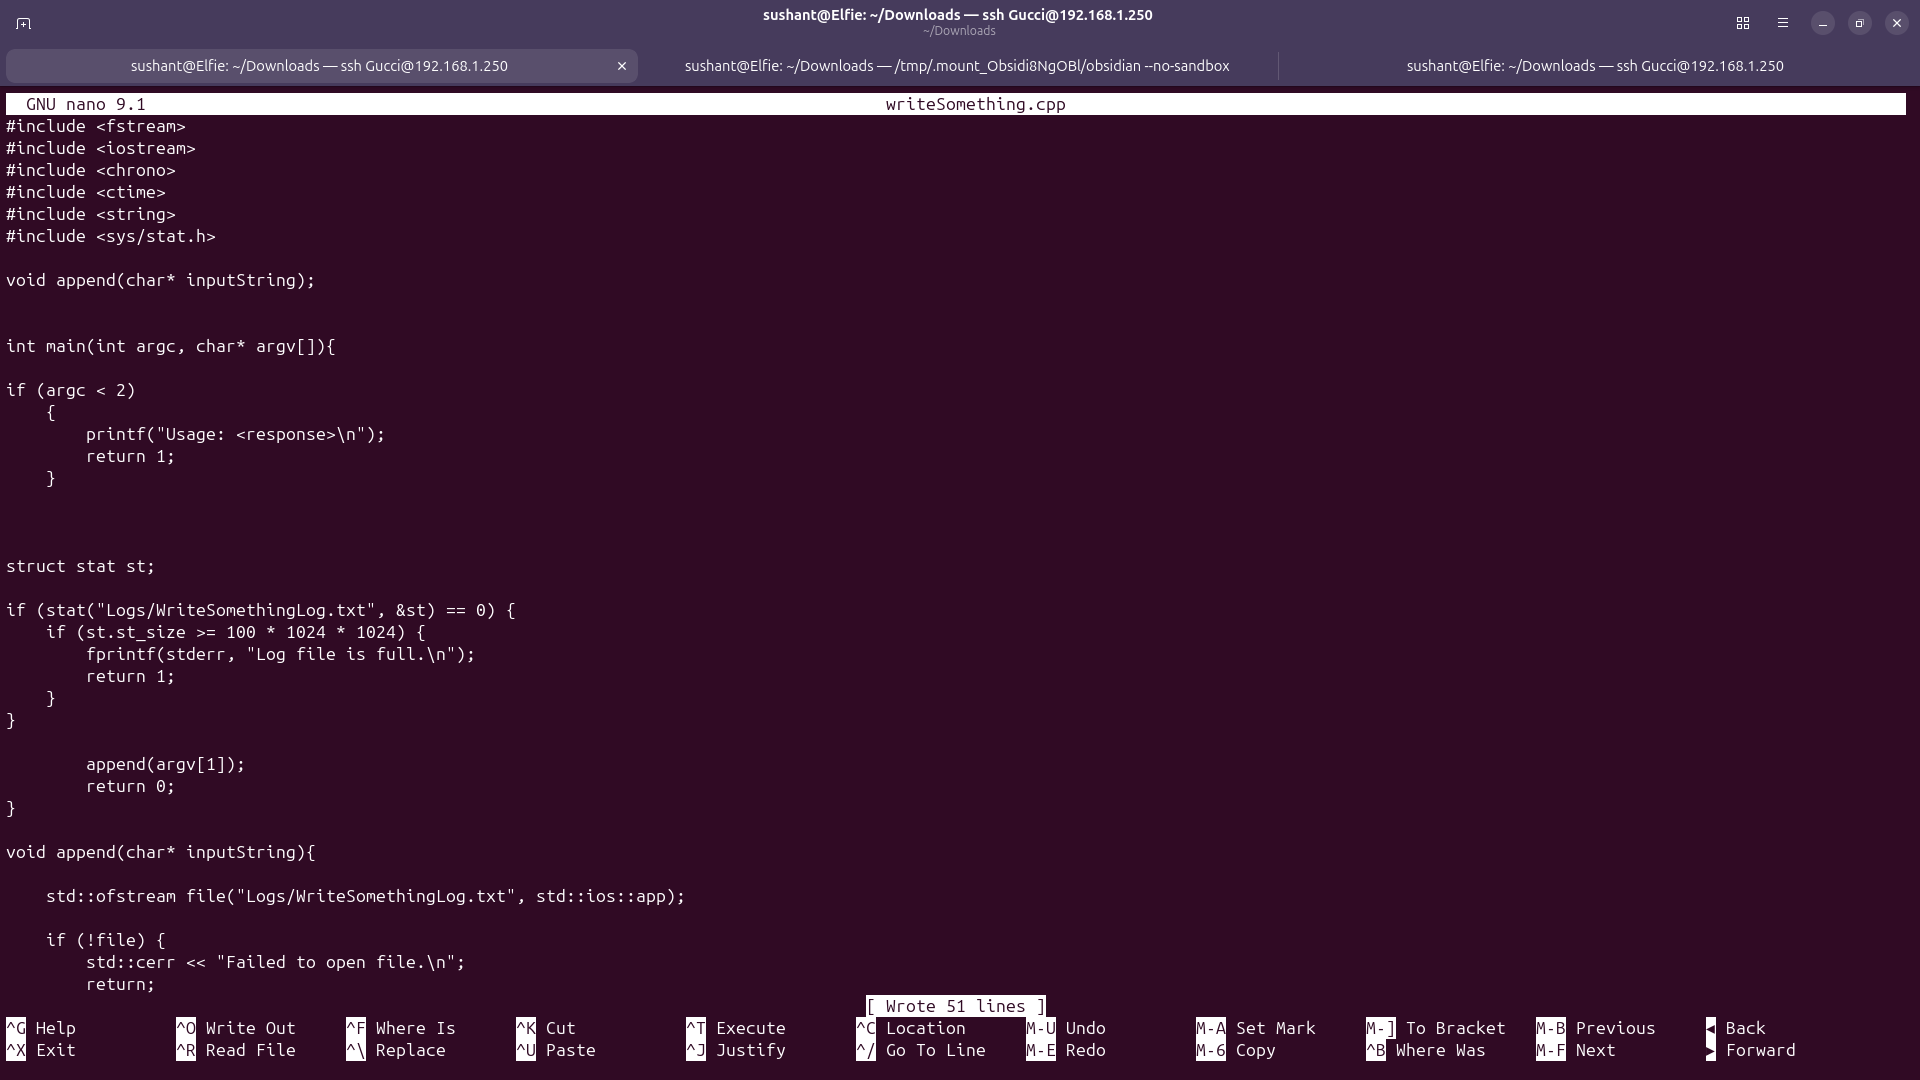Click the ^G Help shortcut
1920x1080 pixels.
pyautogui.click(x=41, y=1028)
